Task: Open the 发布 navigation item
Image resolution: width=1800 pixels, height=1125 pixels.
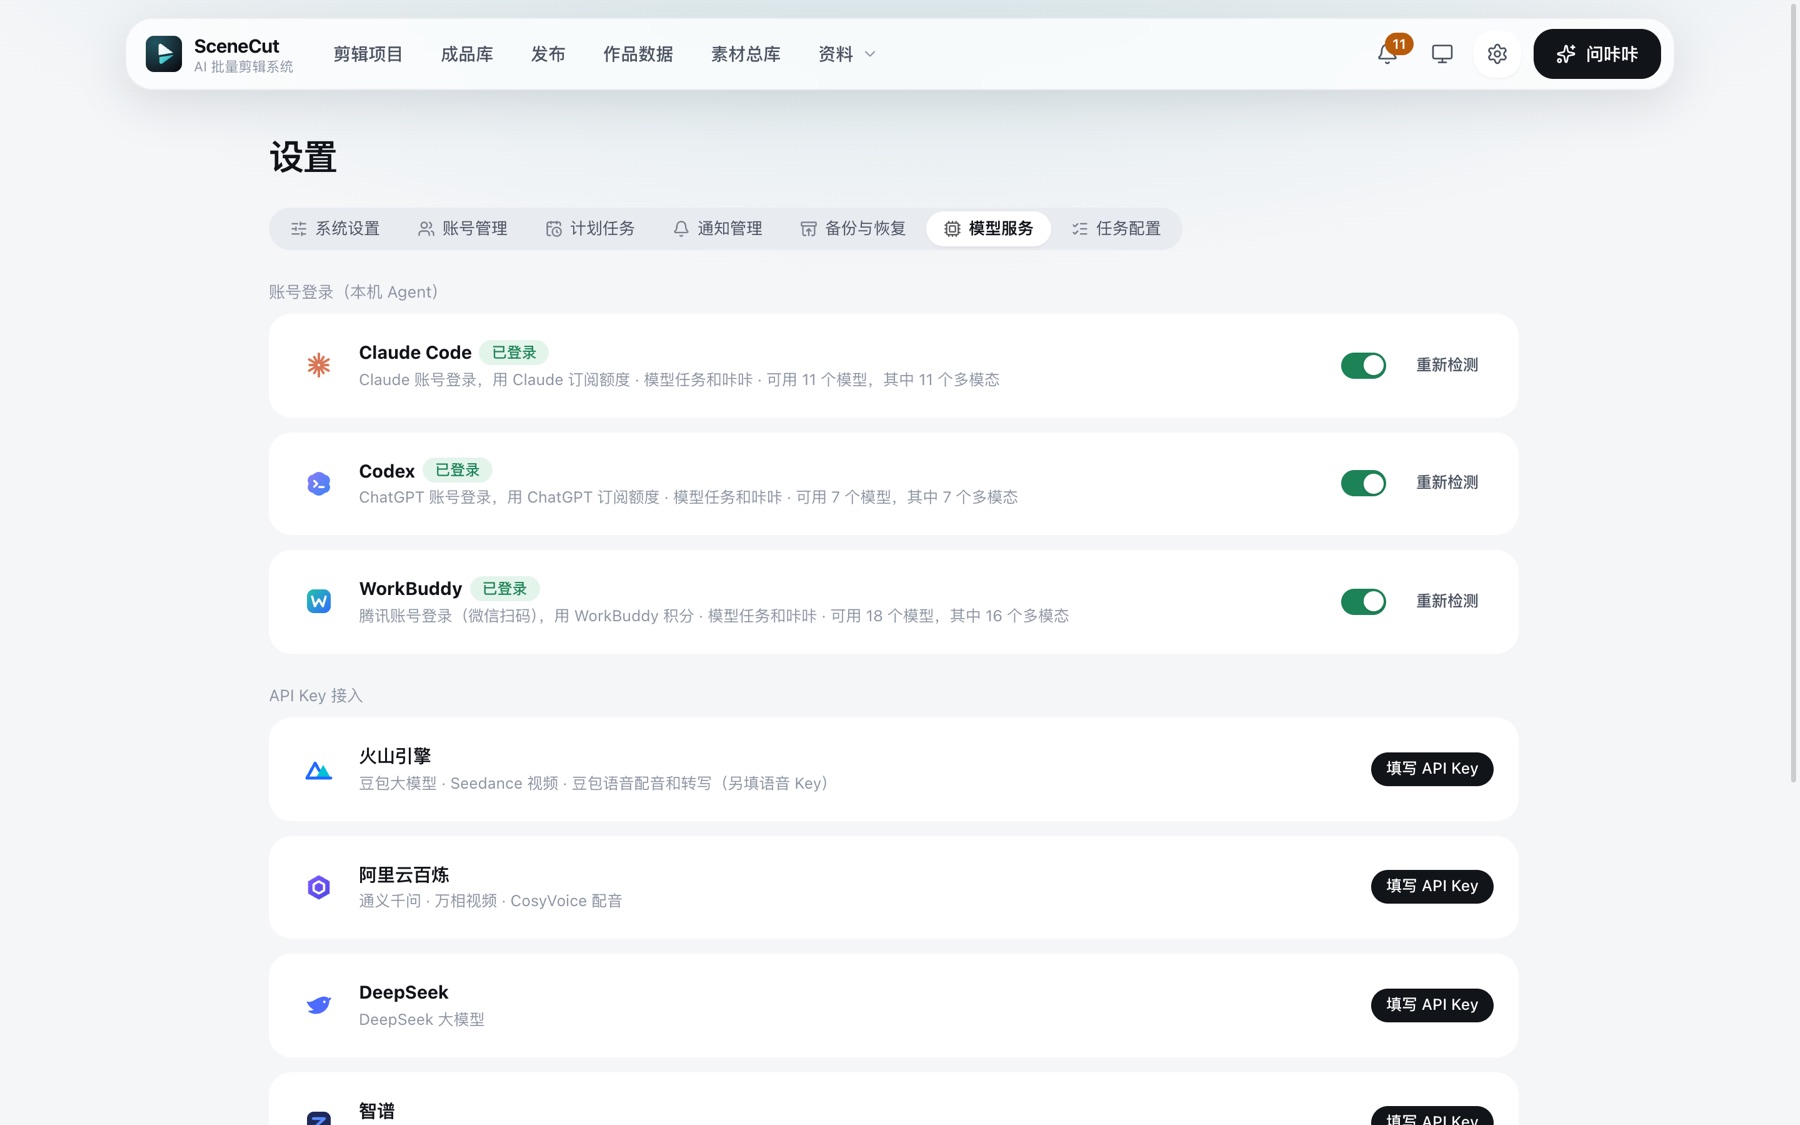Action: click(x=548, y=54)
